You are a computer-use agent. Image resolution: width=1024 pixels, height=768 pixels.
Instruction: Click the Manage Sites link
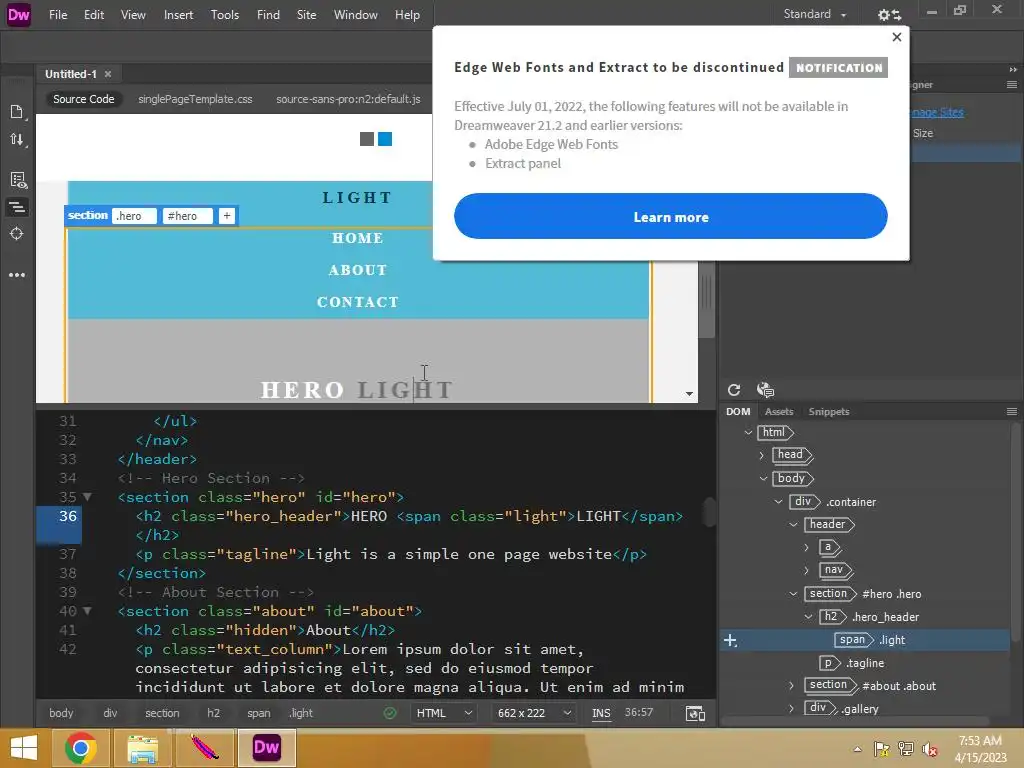pos(937,112)
